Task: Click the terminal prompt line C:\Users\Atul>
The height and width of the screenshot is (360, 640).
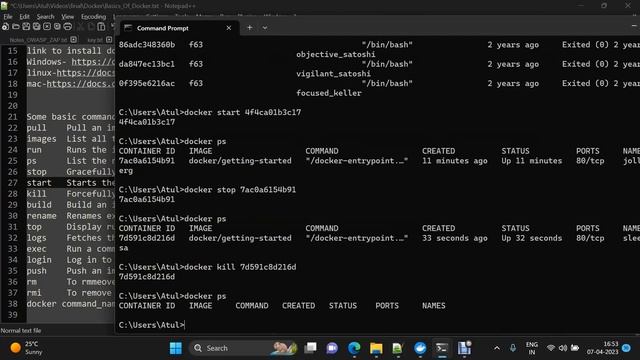Action: tap(151, 325)
